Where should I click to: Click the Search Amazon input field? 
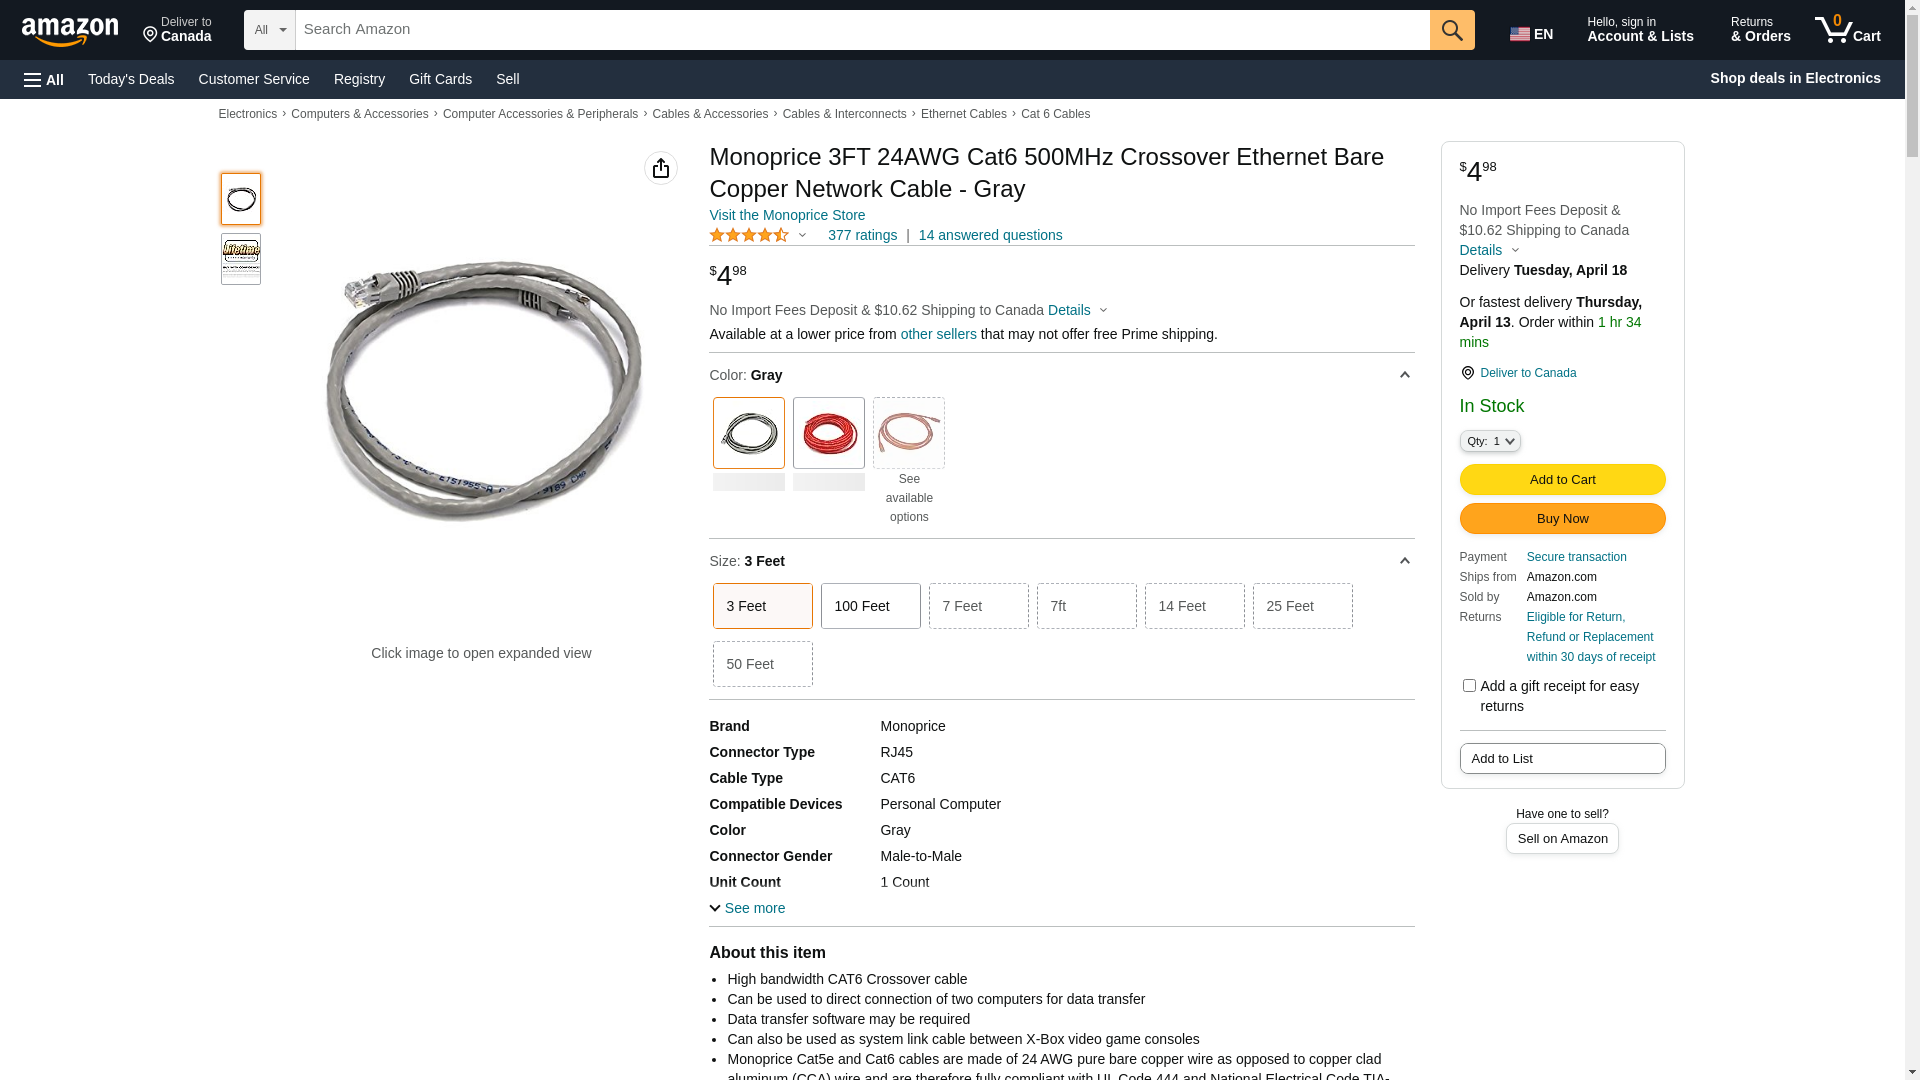(x=862, y=30)
